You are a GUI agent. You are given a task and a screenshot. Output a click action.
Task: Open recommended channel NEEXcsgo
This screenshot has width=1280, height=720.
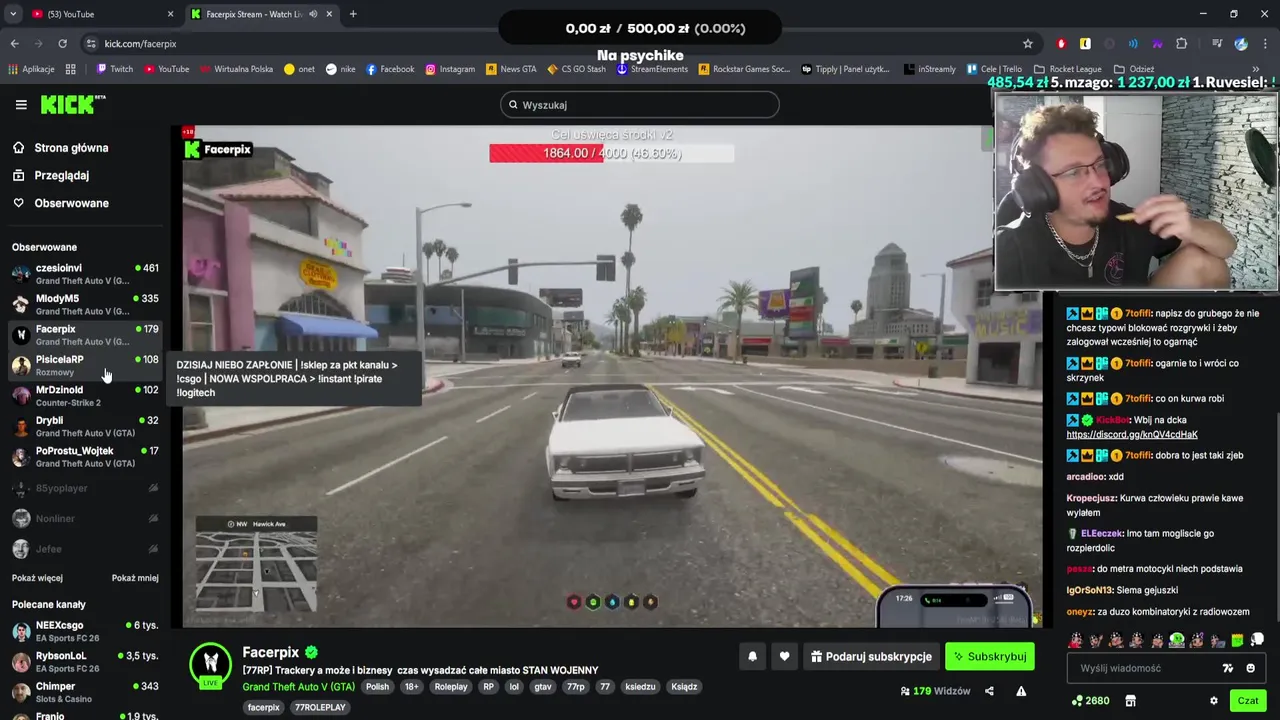pyautogui.click(x=85, y=631)
